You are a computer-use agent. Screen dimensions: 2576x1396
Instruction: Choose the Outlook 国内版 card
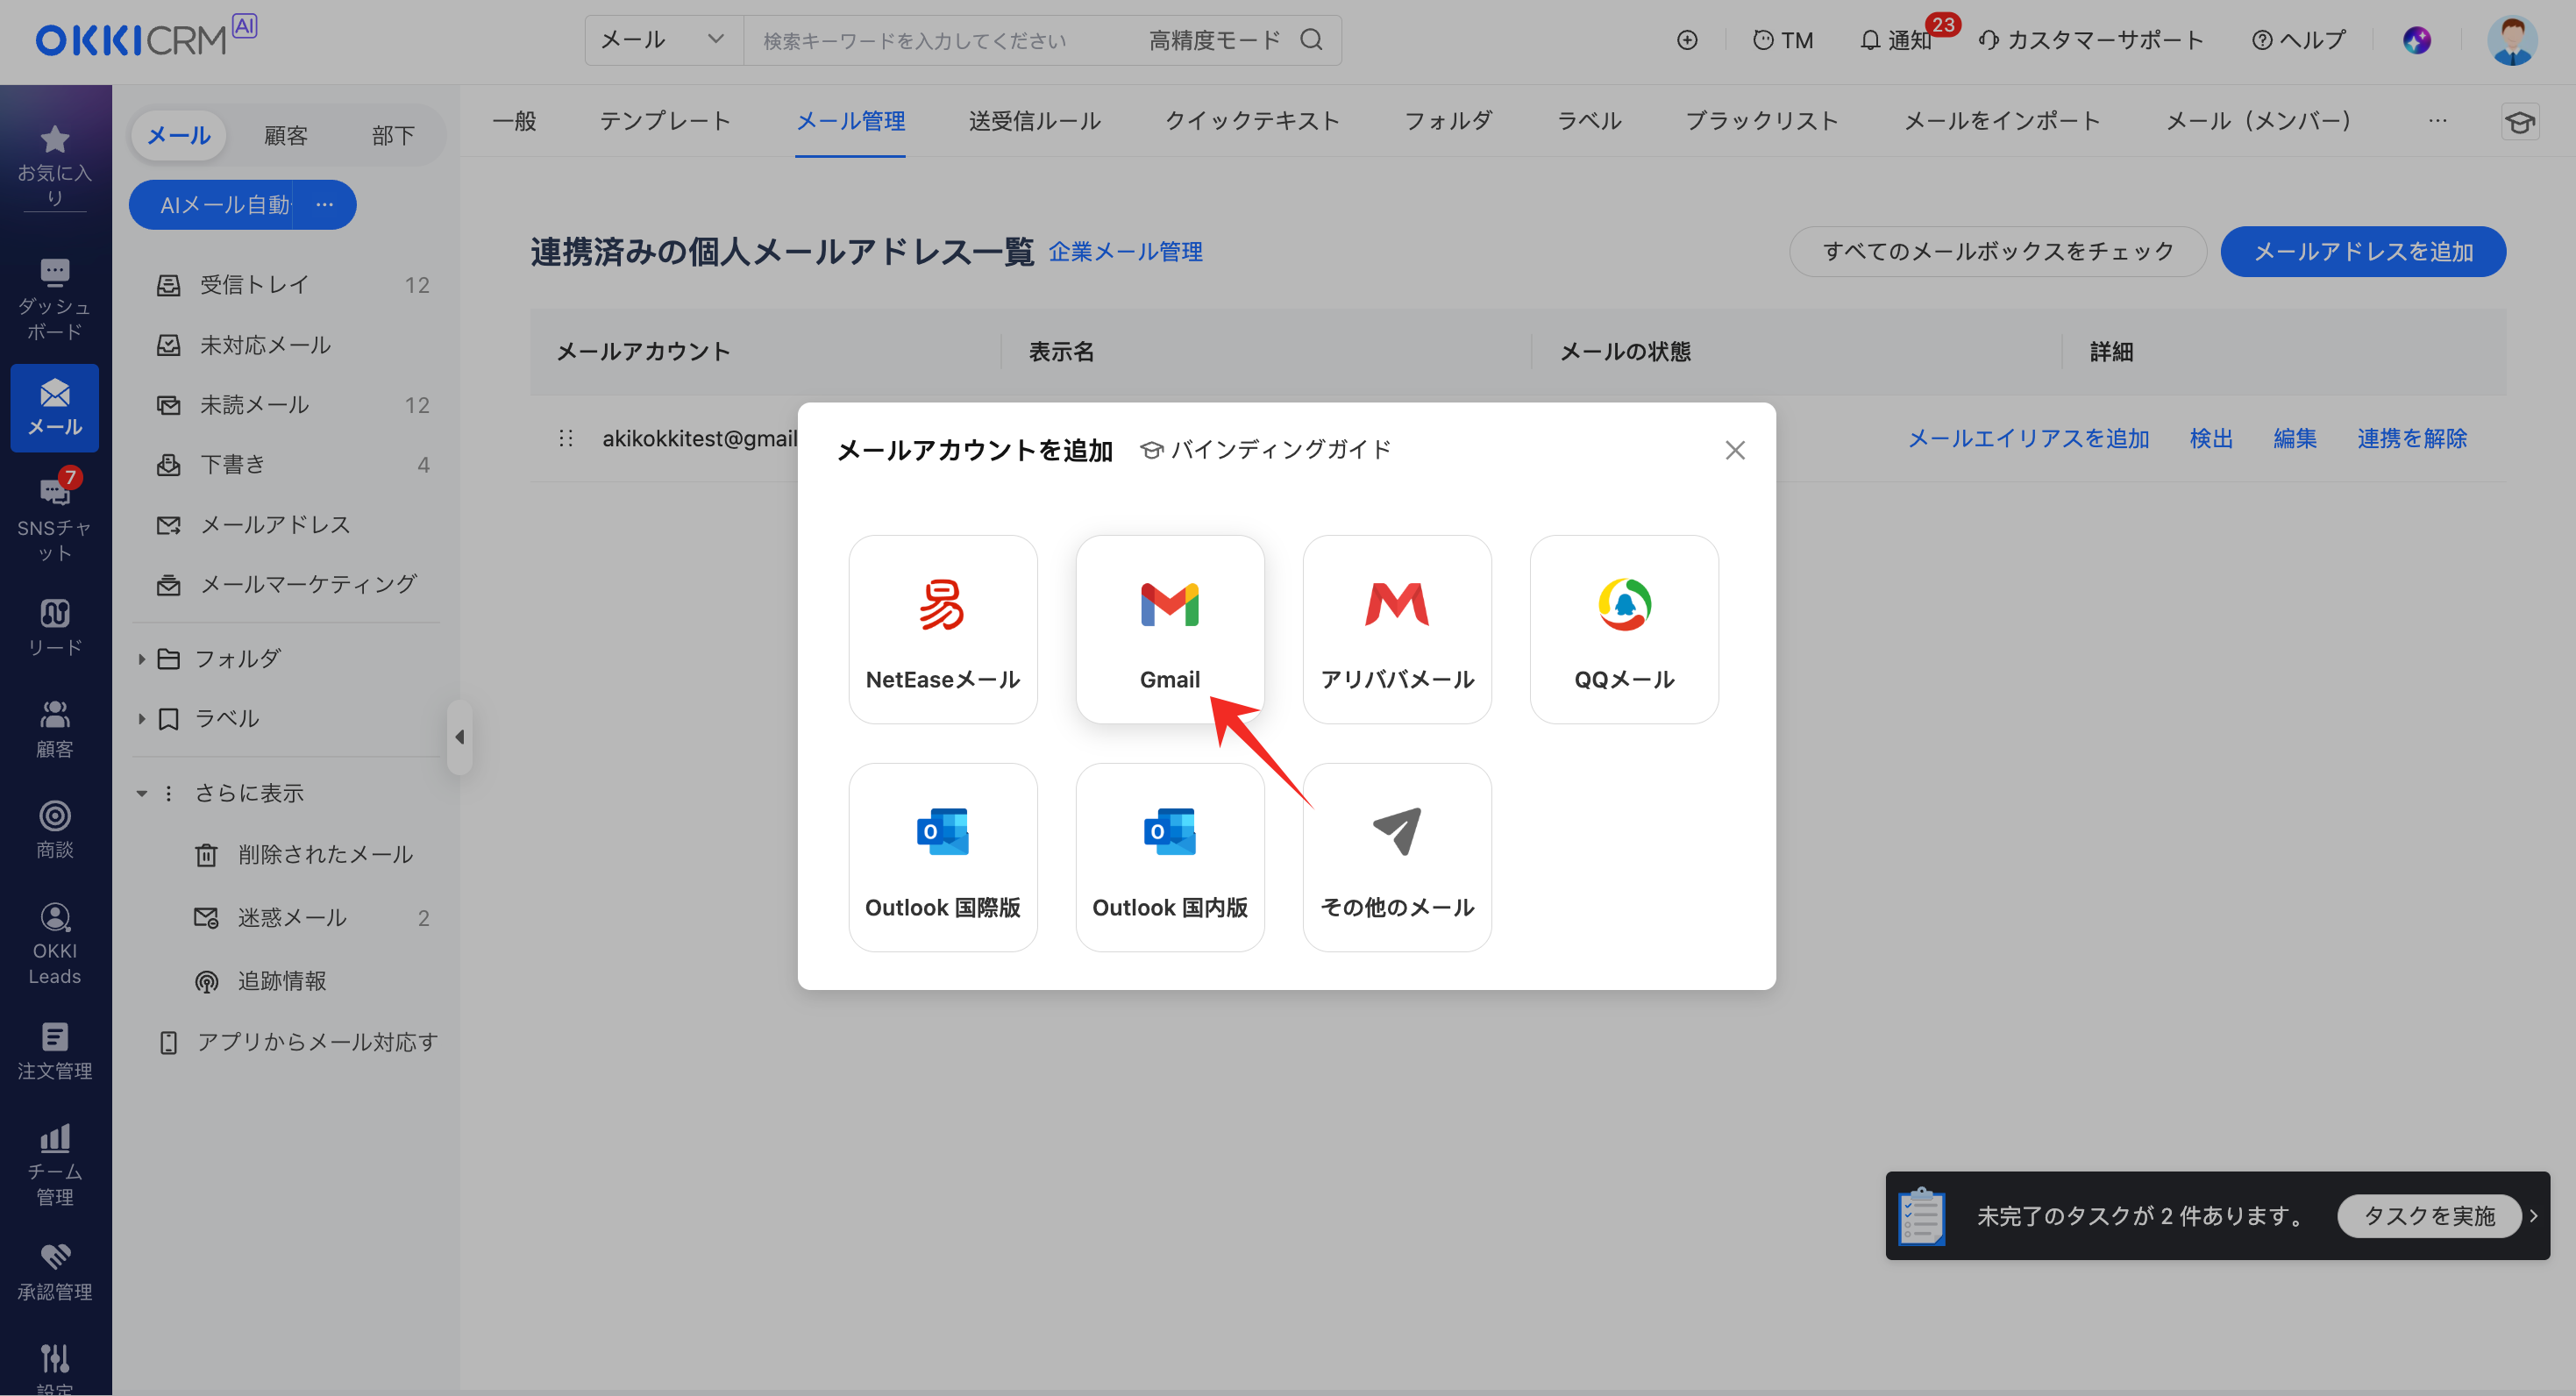1169,857
